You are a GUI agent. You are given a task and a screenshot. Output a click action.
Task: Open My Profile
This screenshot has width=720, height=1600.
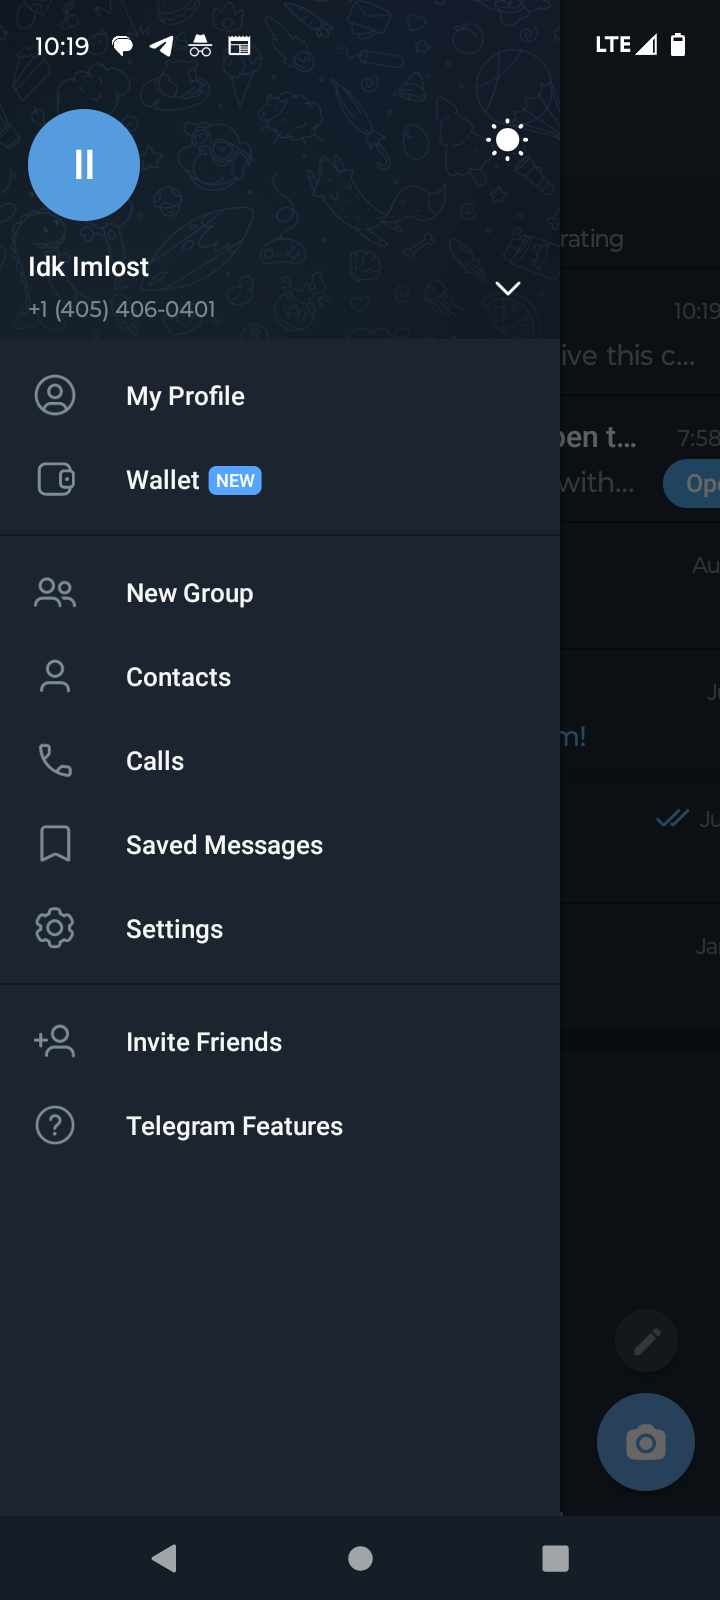185,396
